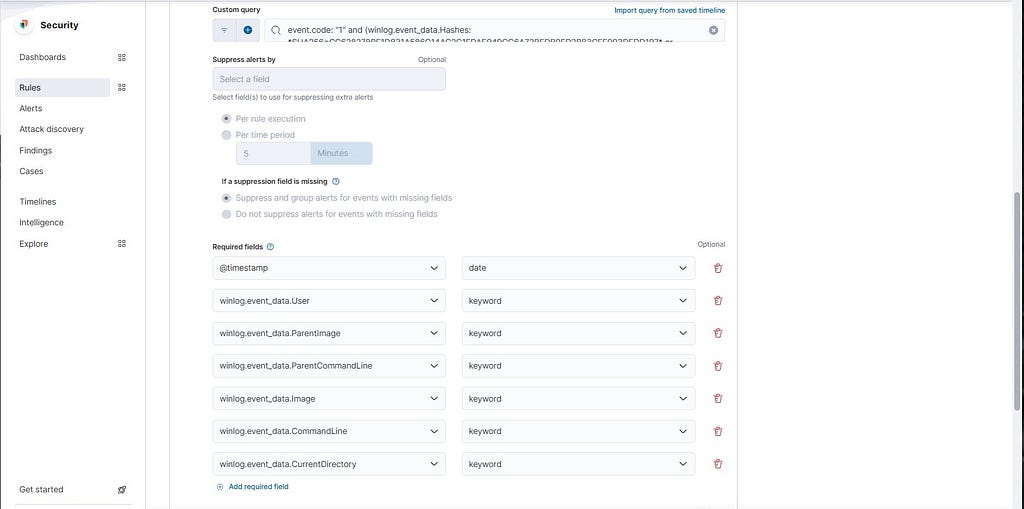Click the page vertical scrollbar
This screenshot has height=509, width=1024.
tap(1017, 301)
